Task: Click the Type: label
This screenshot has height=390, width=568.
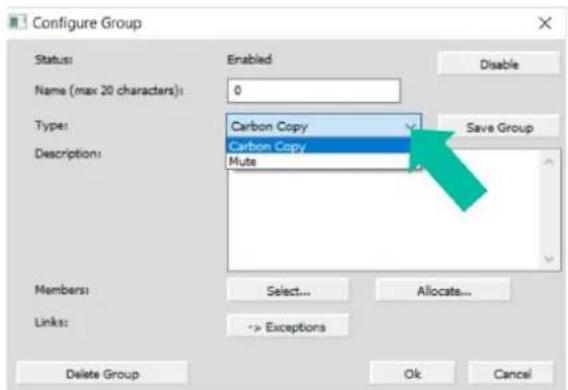Action: tap(51, 125)
